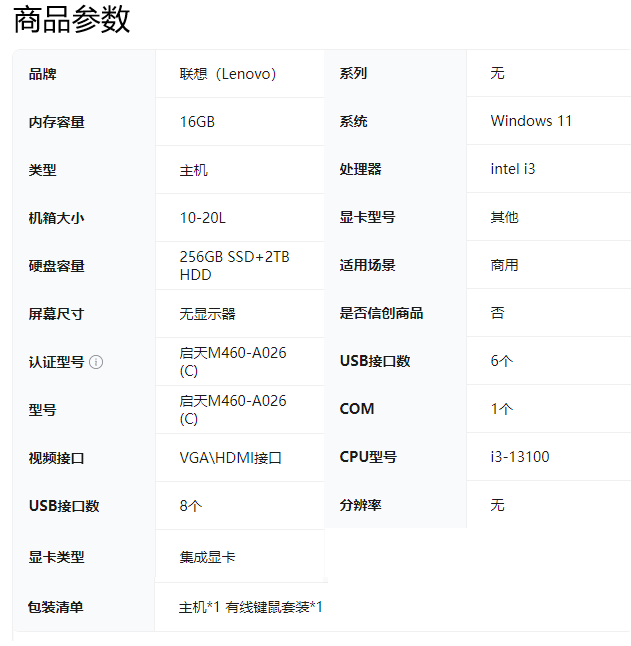This screenshot has width=631, height=646.
Task: Click the 系列 value 无
Action: click(x=498, y=73)
